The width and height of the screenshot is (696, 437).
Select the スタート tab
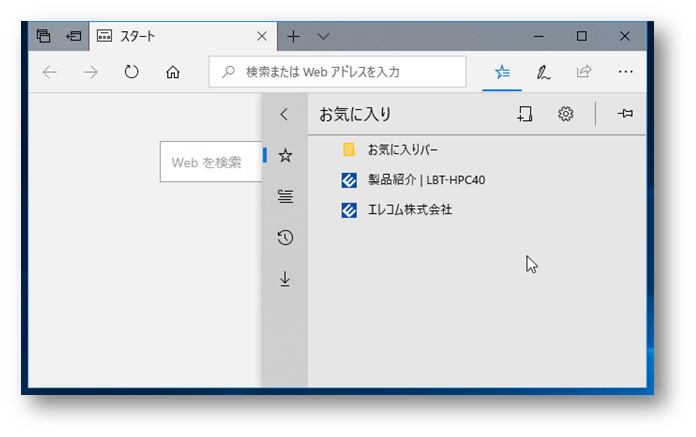click(183, 36)
